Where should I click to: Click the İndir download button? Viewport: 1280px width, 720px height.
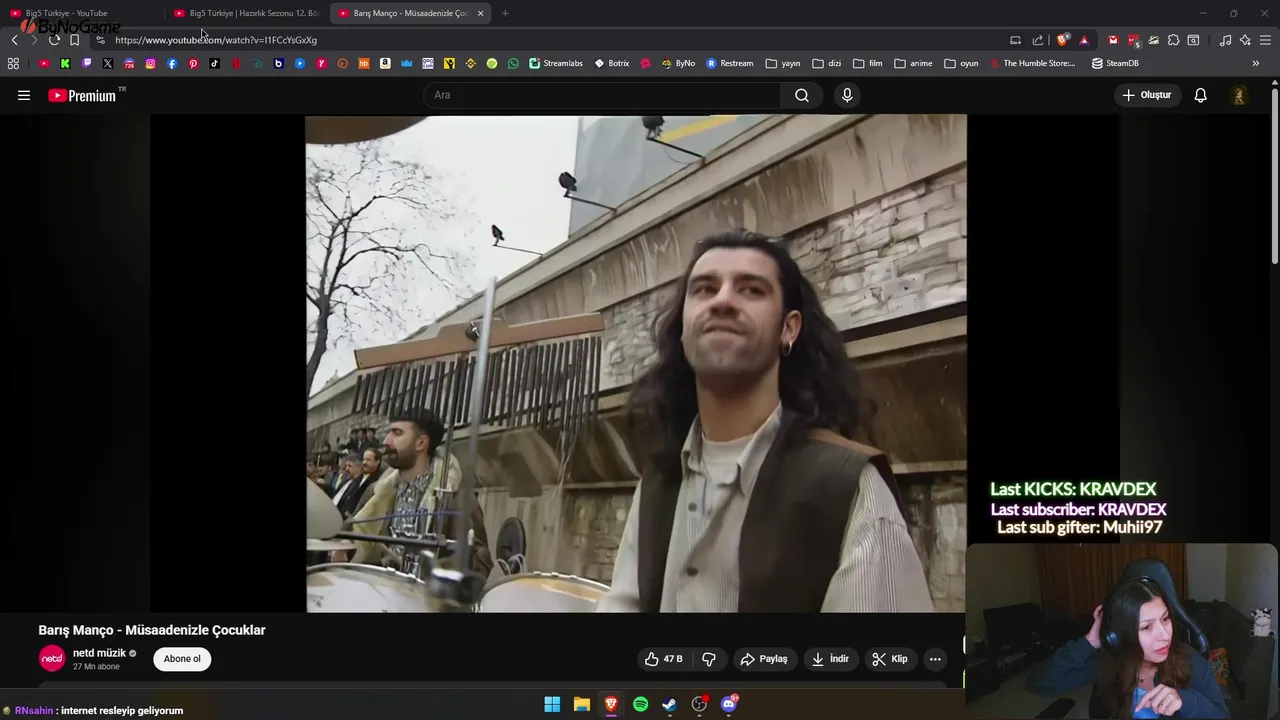point(830,659)
